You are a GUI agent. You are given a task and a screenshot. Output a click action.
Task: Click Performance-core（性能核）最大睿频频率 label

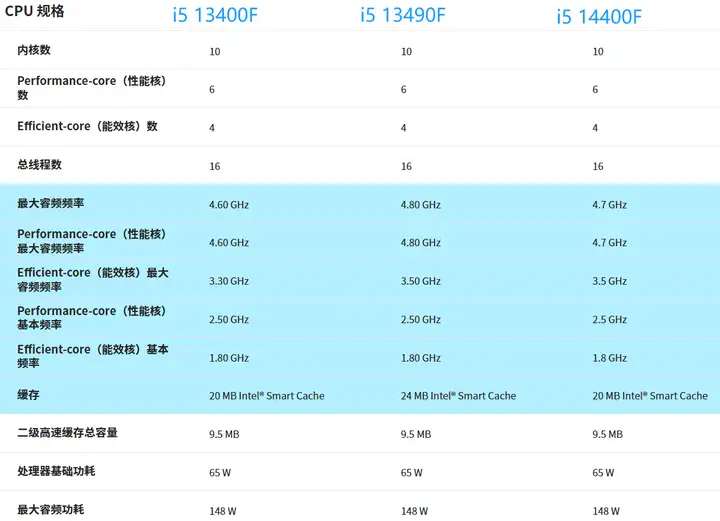(91, 241)
